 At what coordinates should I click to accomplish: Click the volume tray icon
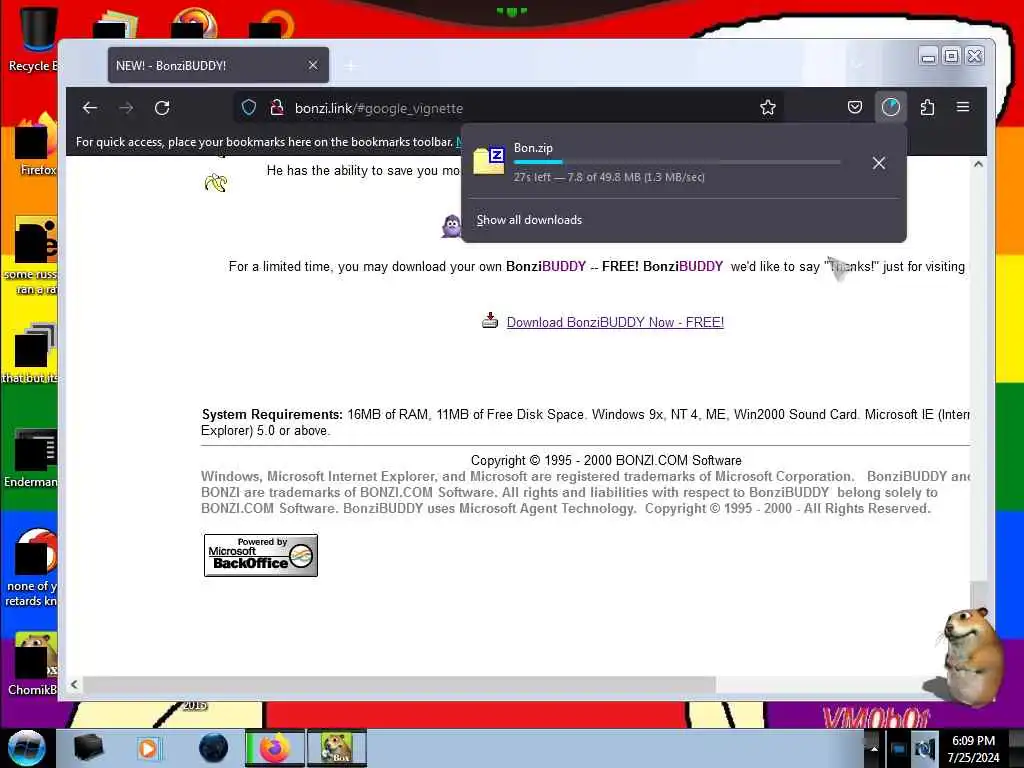[x=925, y=748]
